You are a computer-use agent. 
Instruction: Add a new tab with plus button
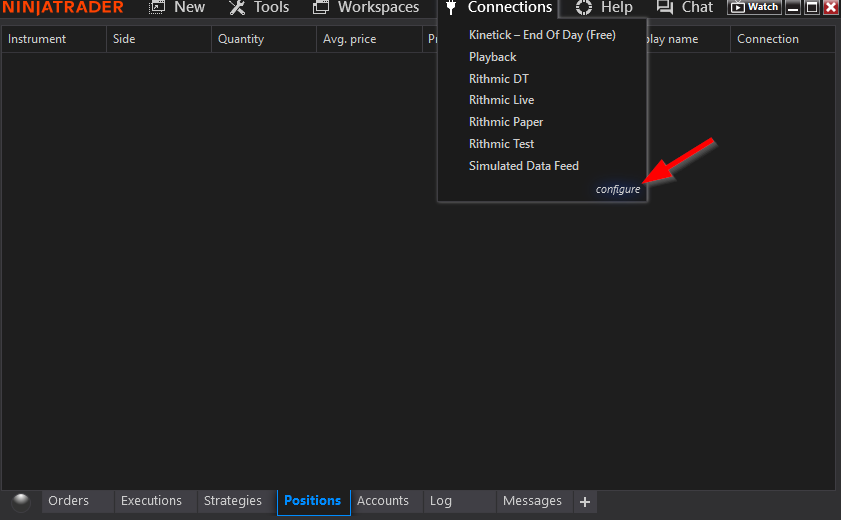(585, 502)
